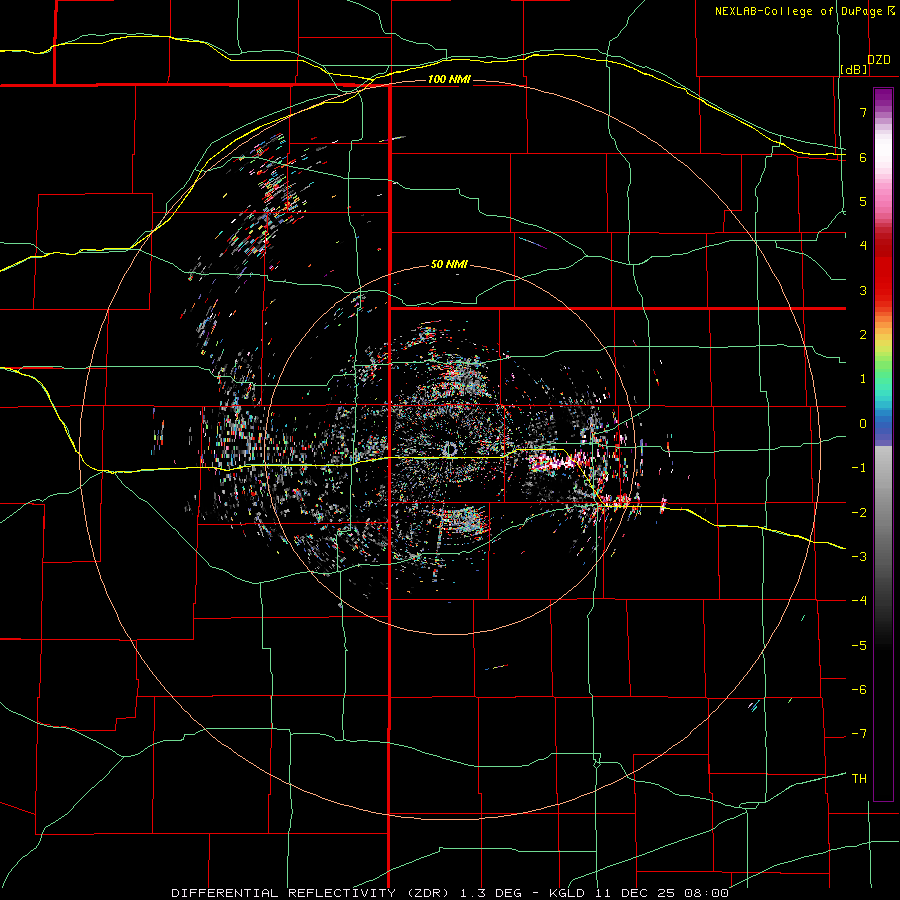The width and height of the screenshot is (900, 900).
Task: Click the positive 7 scale label
Action: click(863, 112)
